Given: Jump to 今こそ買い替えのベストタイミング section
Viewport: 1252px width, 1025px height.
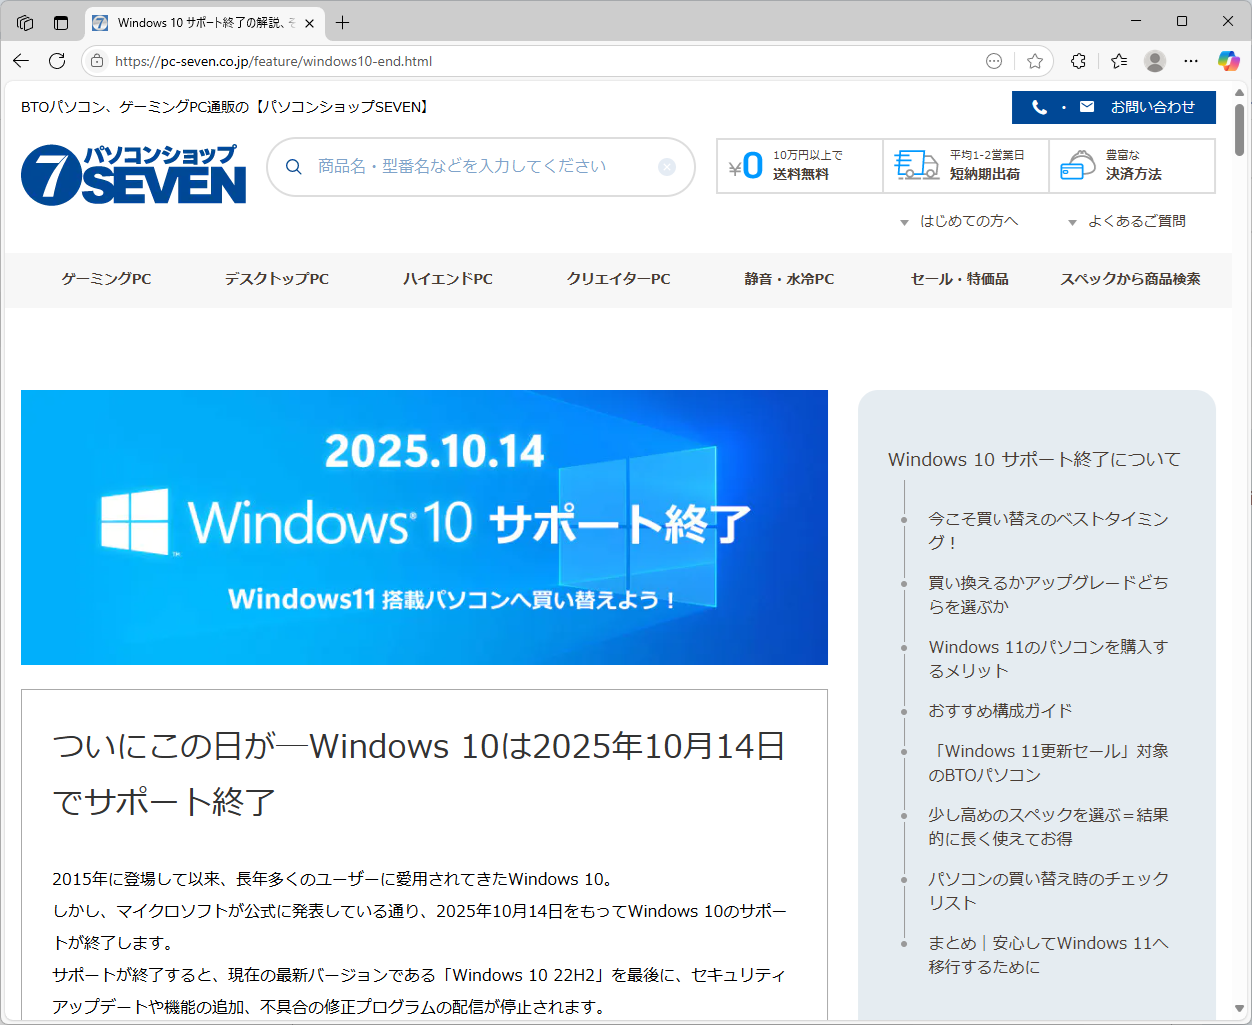Looking at the screenshot, I should point(1048,531).
